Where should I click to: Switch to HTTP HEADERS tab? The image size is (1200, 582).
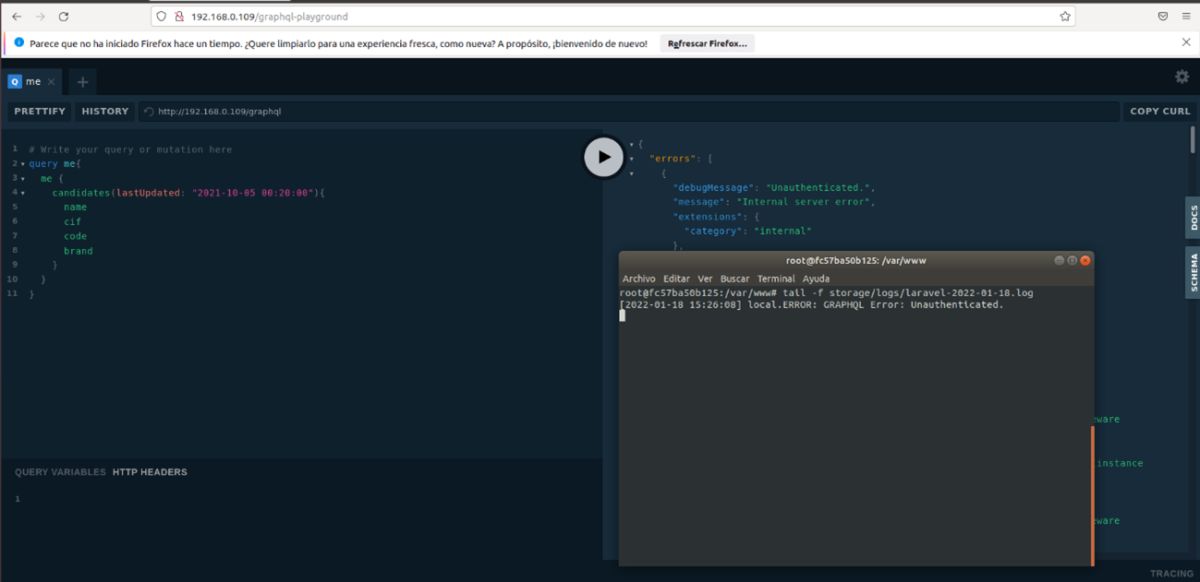(149, 472)
